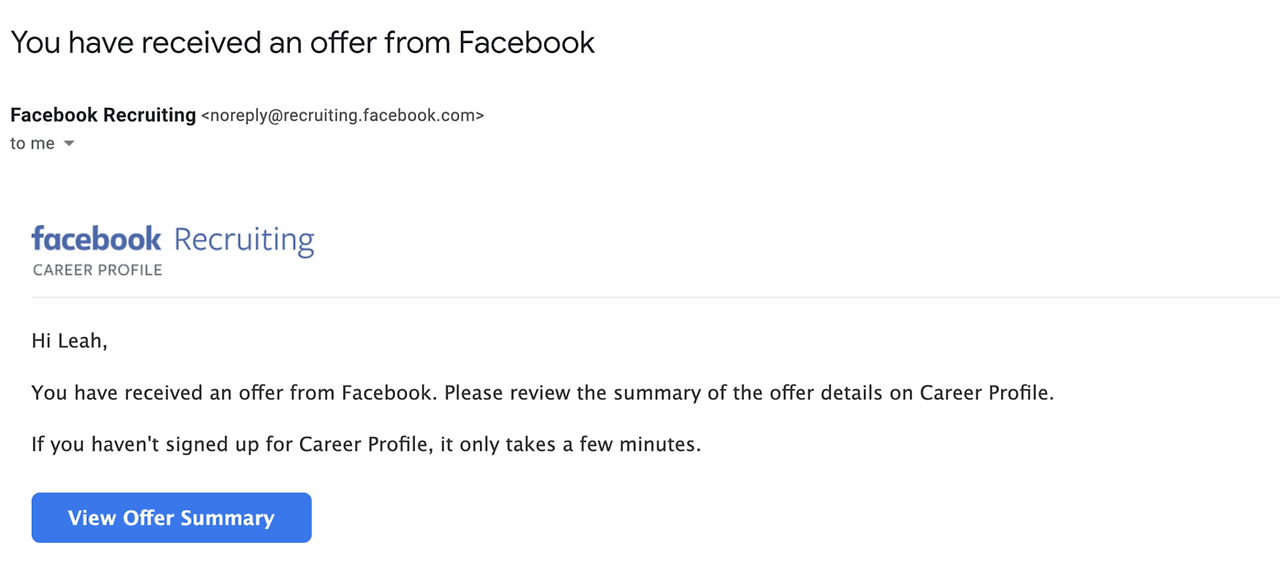The height and width of the screenshot is (564, 1280).
Task: Click the word 'Facebook' in subject line
Action: point(526,42)
